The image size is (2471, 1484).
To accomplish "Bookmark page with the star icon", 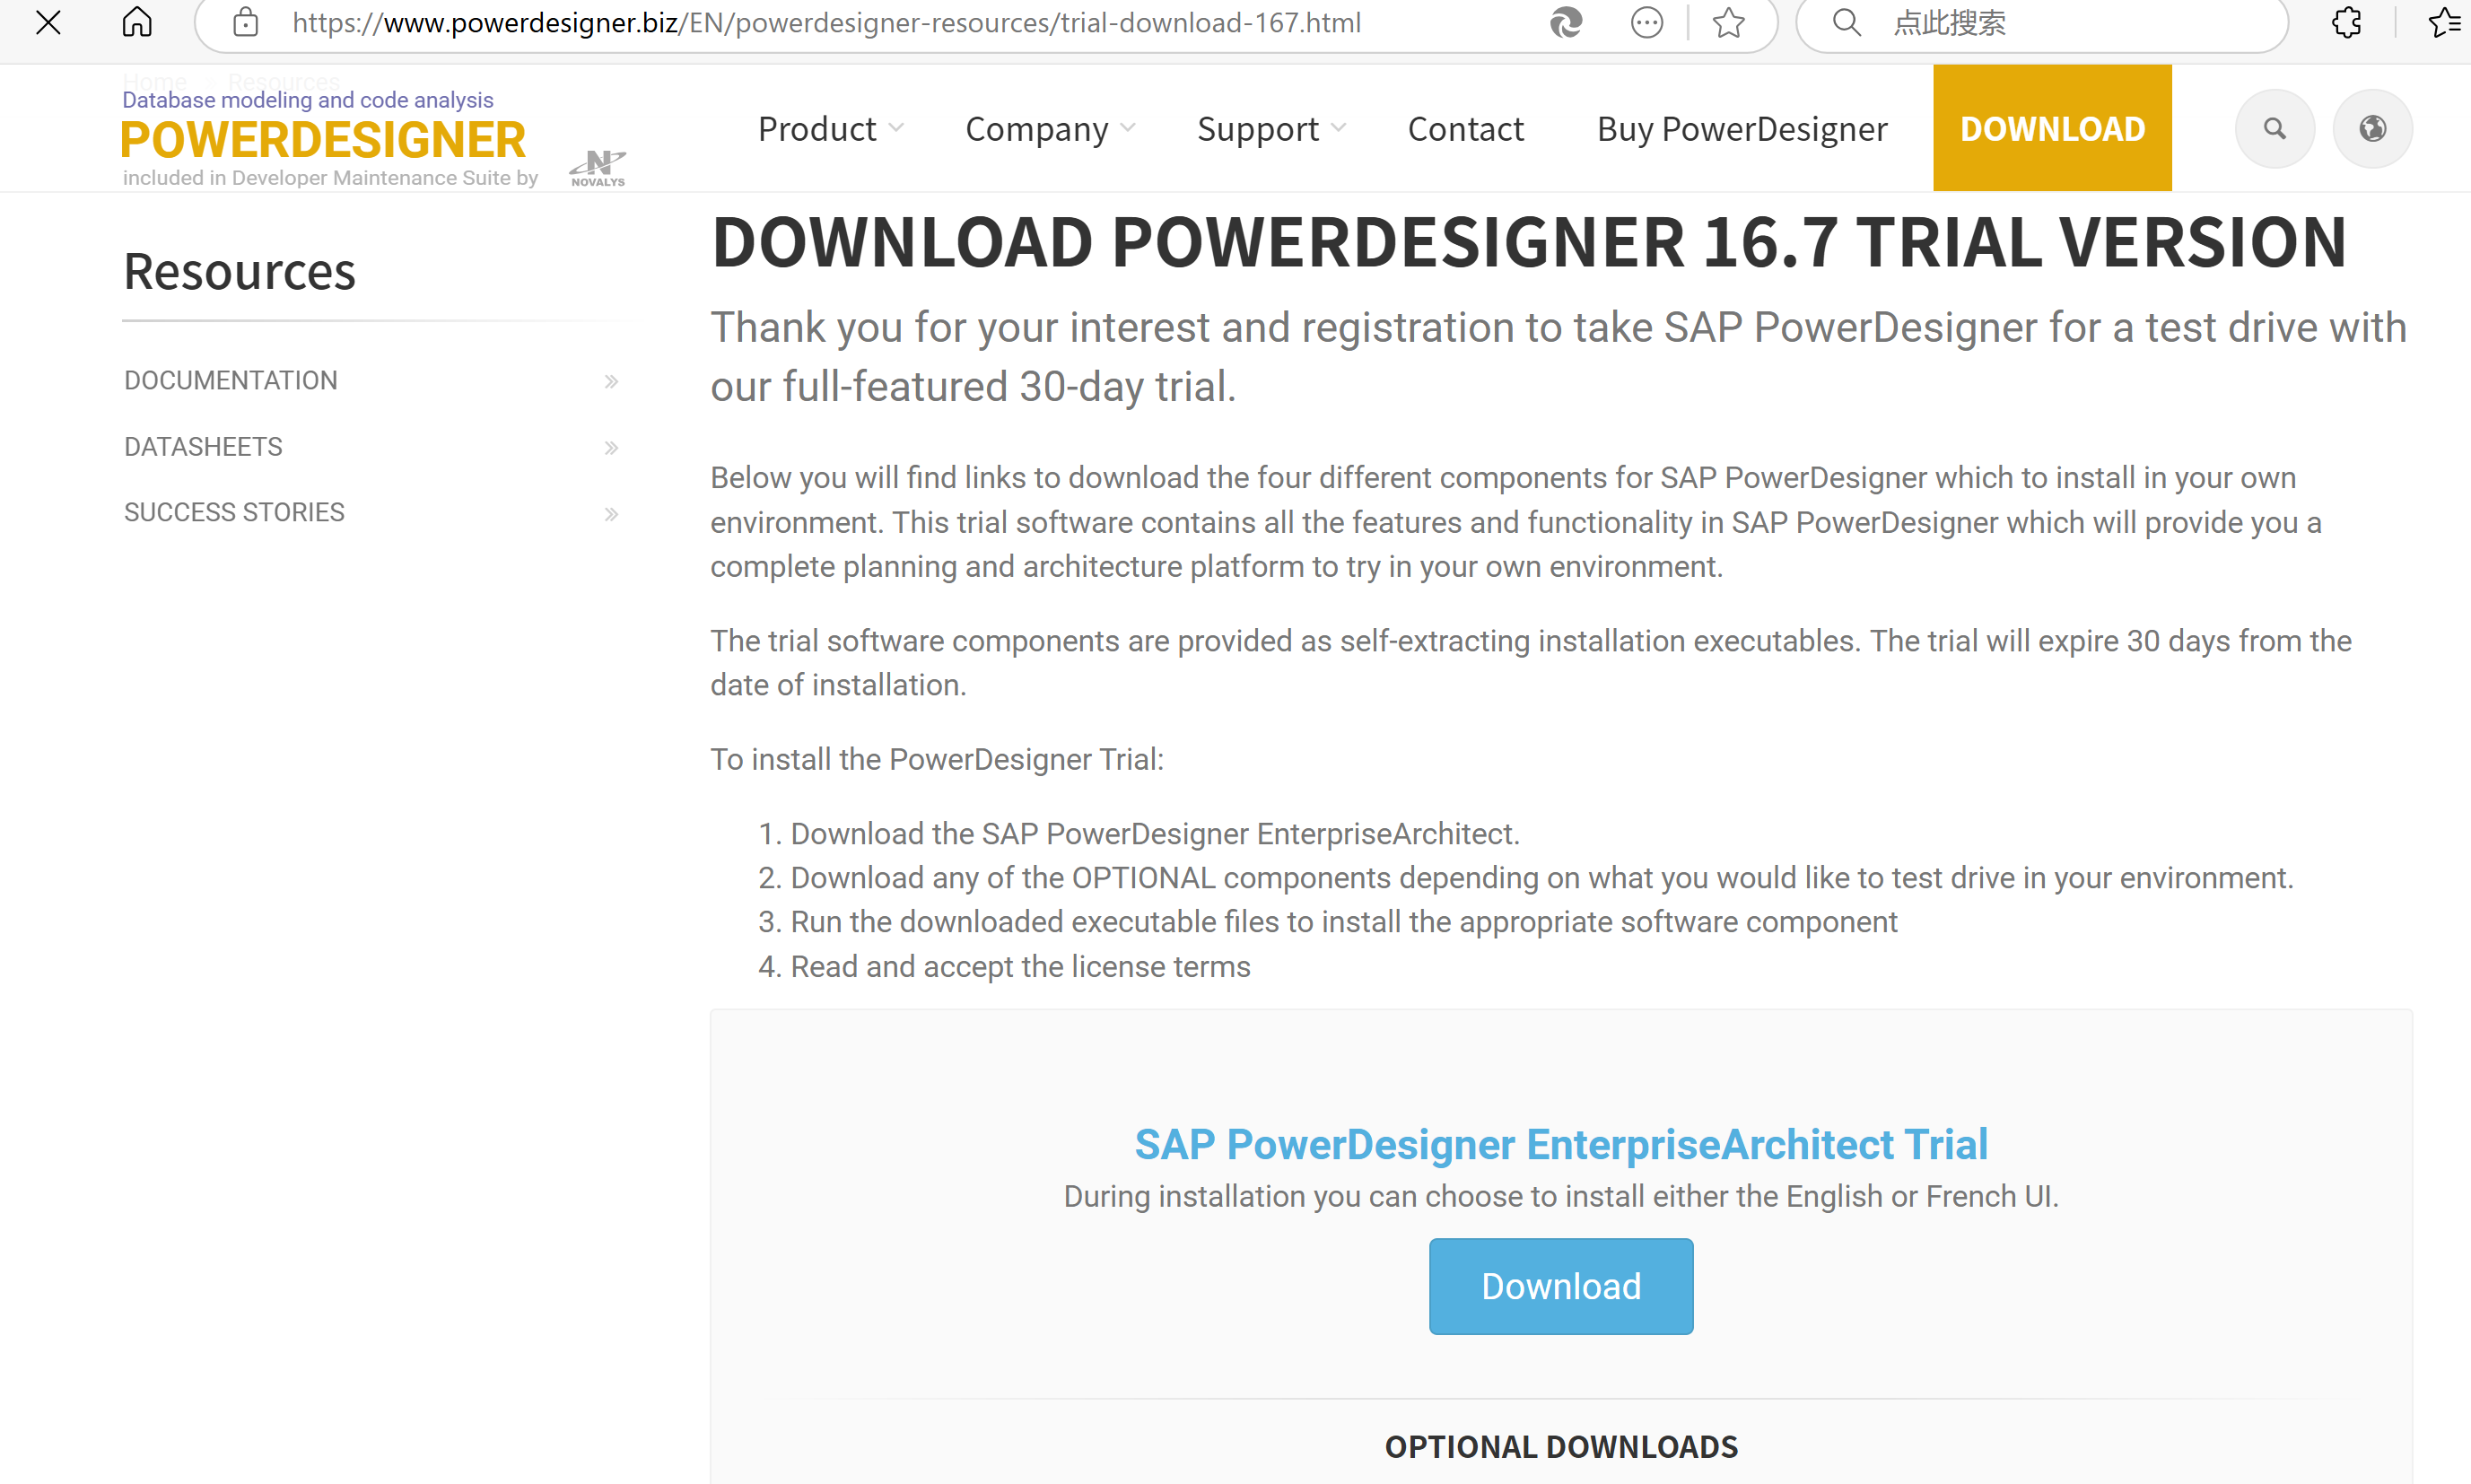I will point(1728,22).
